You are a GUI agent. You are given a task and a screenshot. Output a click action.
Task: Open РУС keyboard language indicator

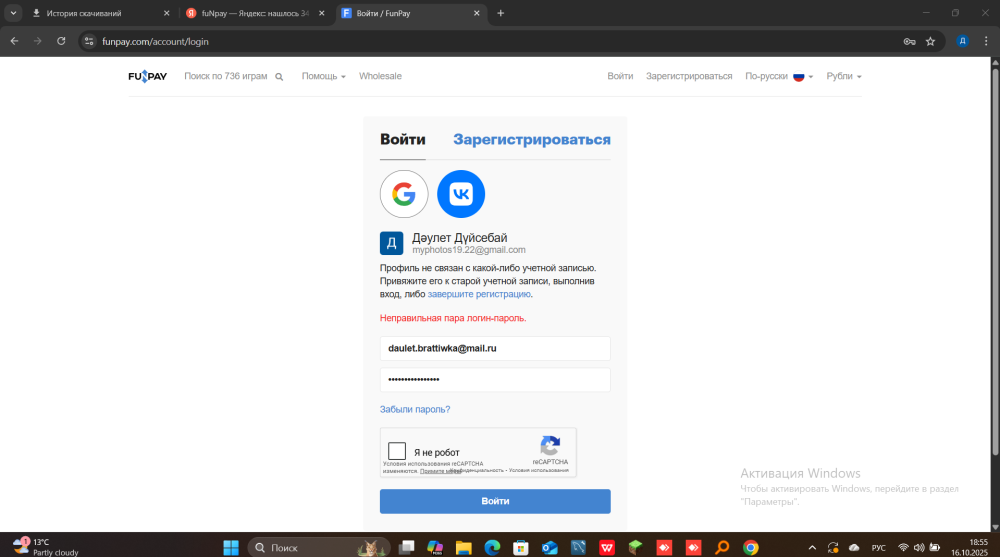pyautogui.click(x=878, y=547)
